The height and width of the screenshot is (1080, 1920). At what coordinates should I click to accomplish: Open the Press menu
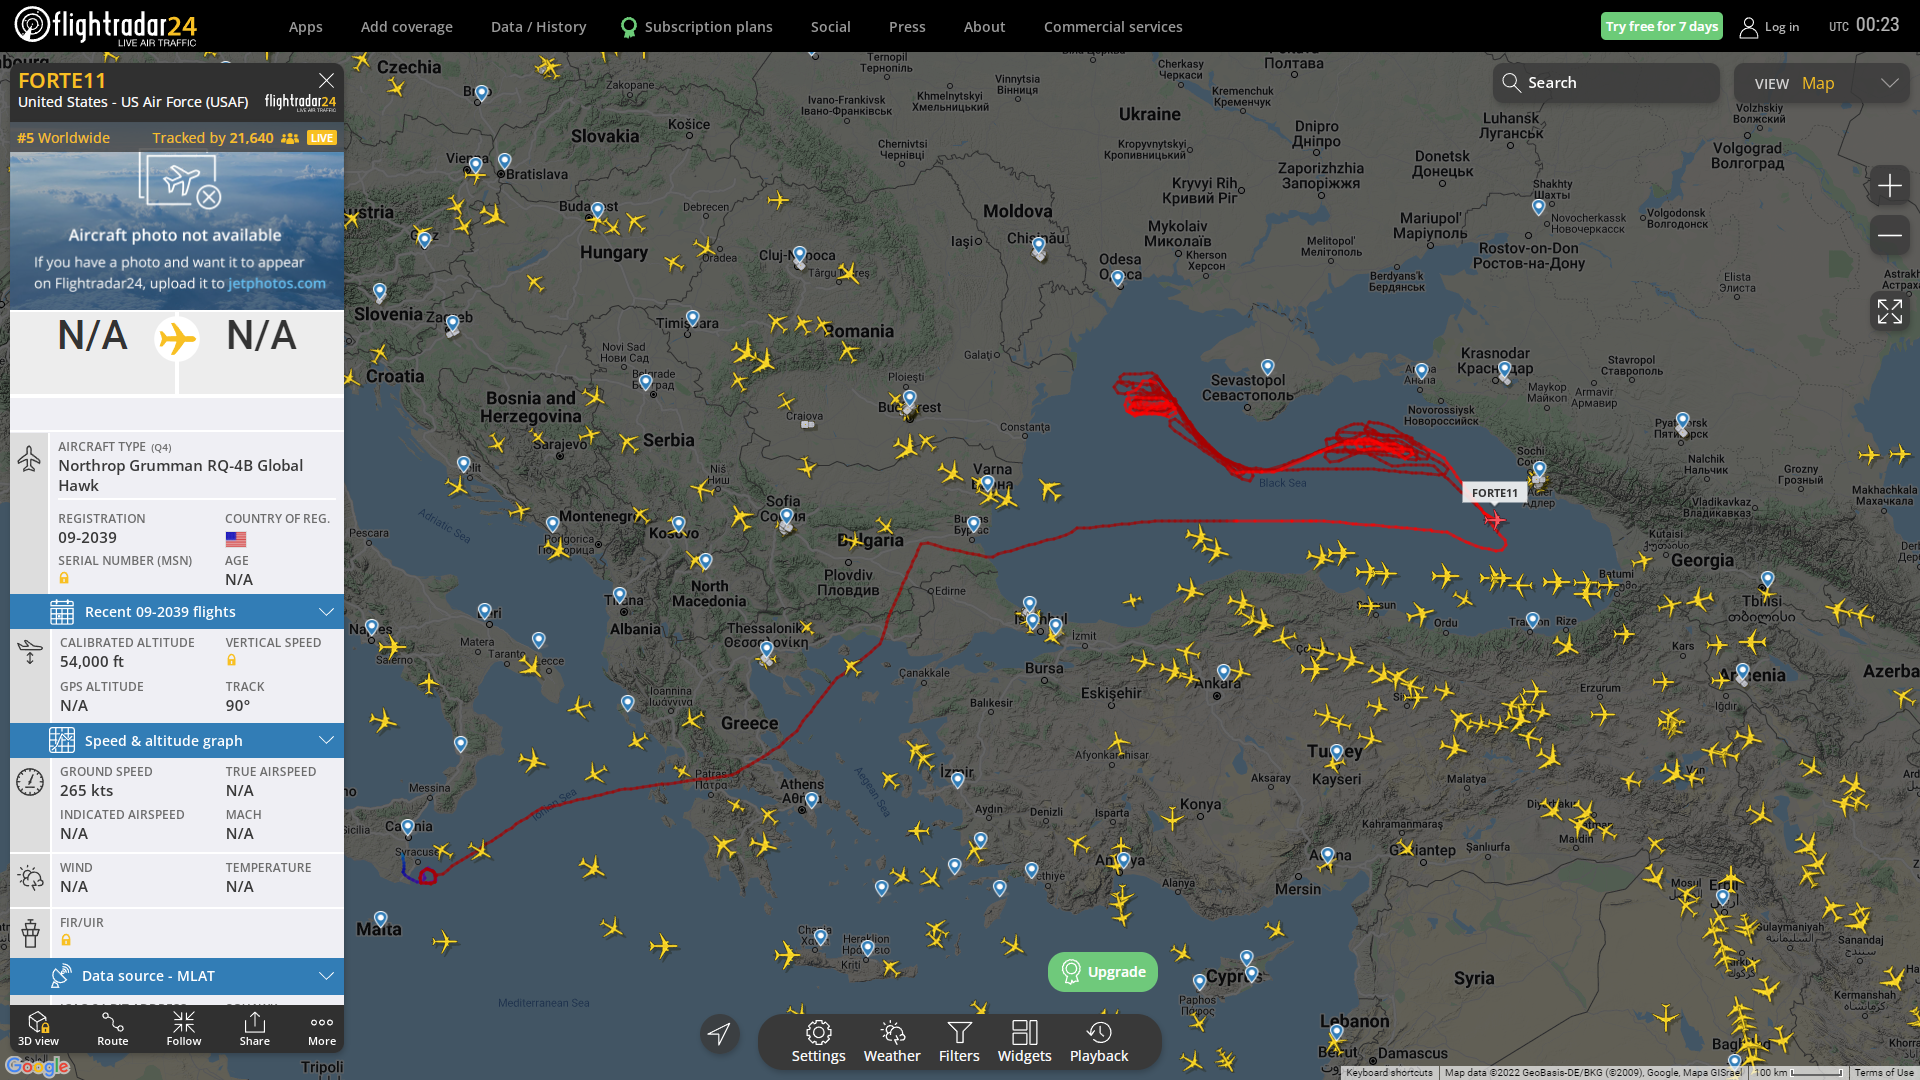tap(907, 27)
